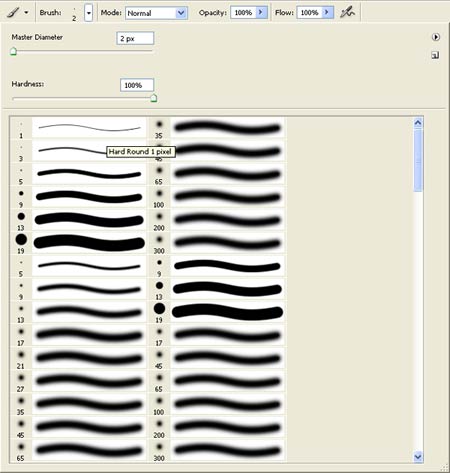
Task: Click the Opacity value field
Action: tap(243, 13)
